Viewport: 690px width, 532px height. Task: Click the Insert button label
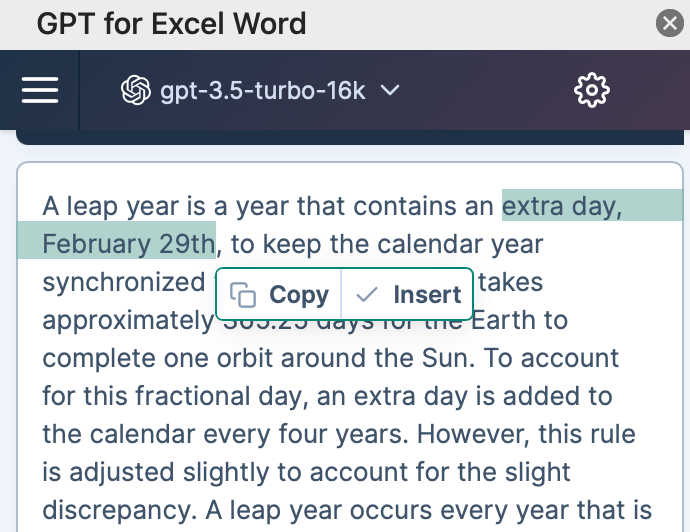[427, 294]
